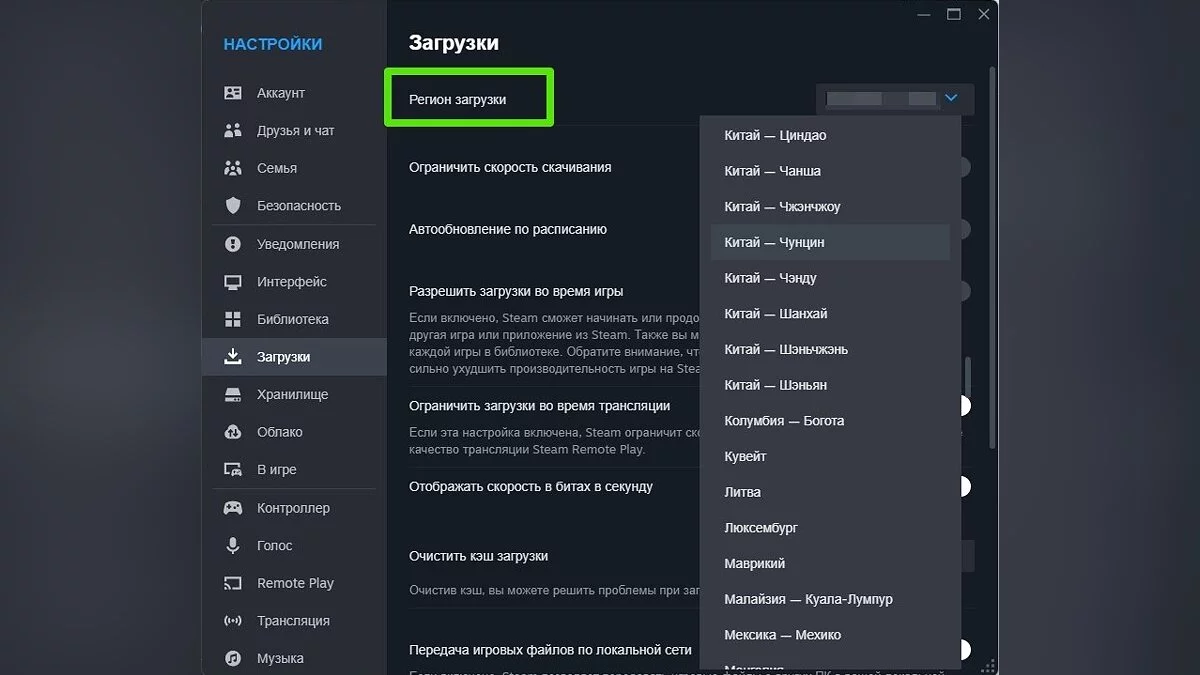
Task: Open the Интерфейс settings section
Action: point(294,282)
